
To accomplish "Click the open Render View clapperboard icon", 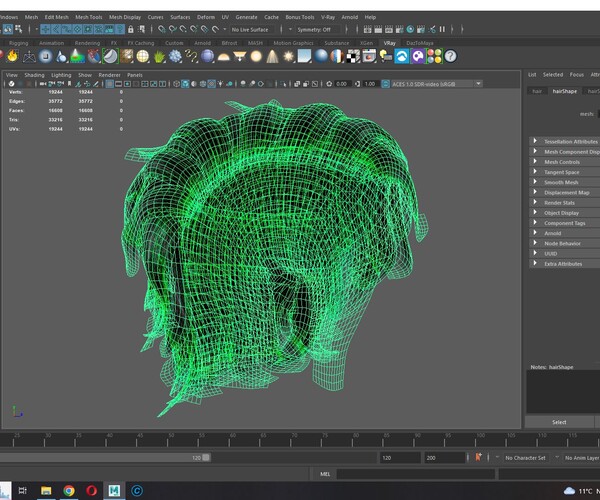I will click(x=368, y=29).
